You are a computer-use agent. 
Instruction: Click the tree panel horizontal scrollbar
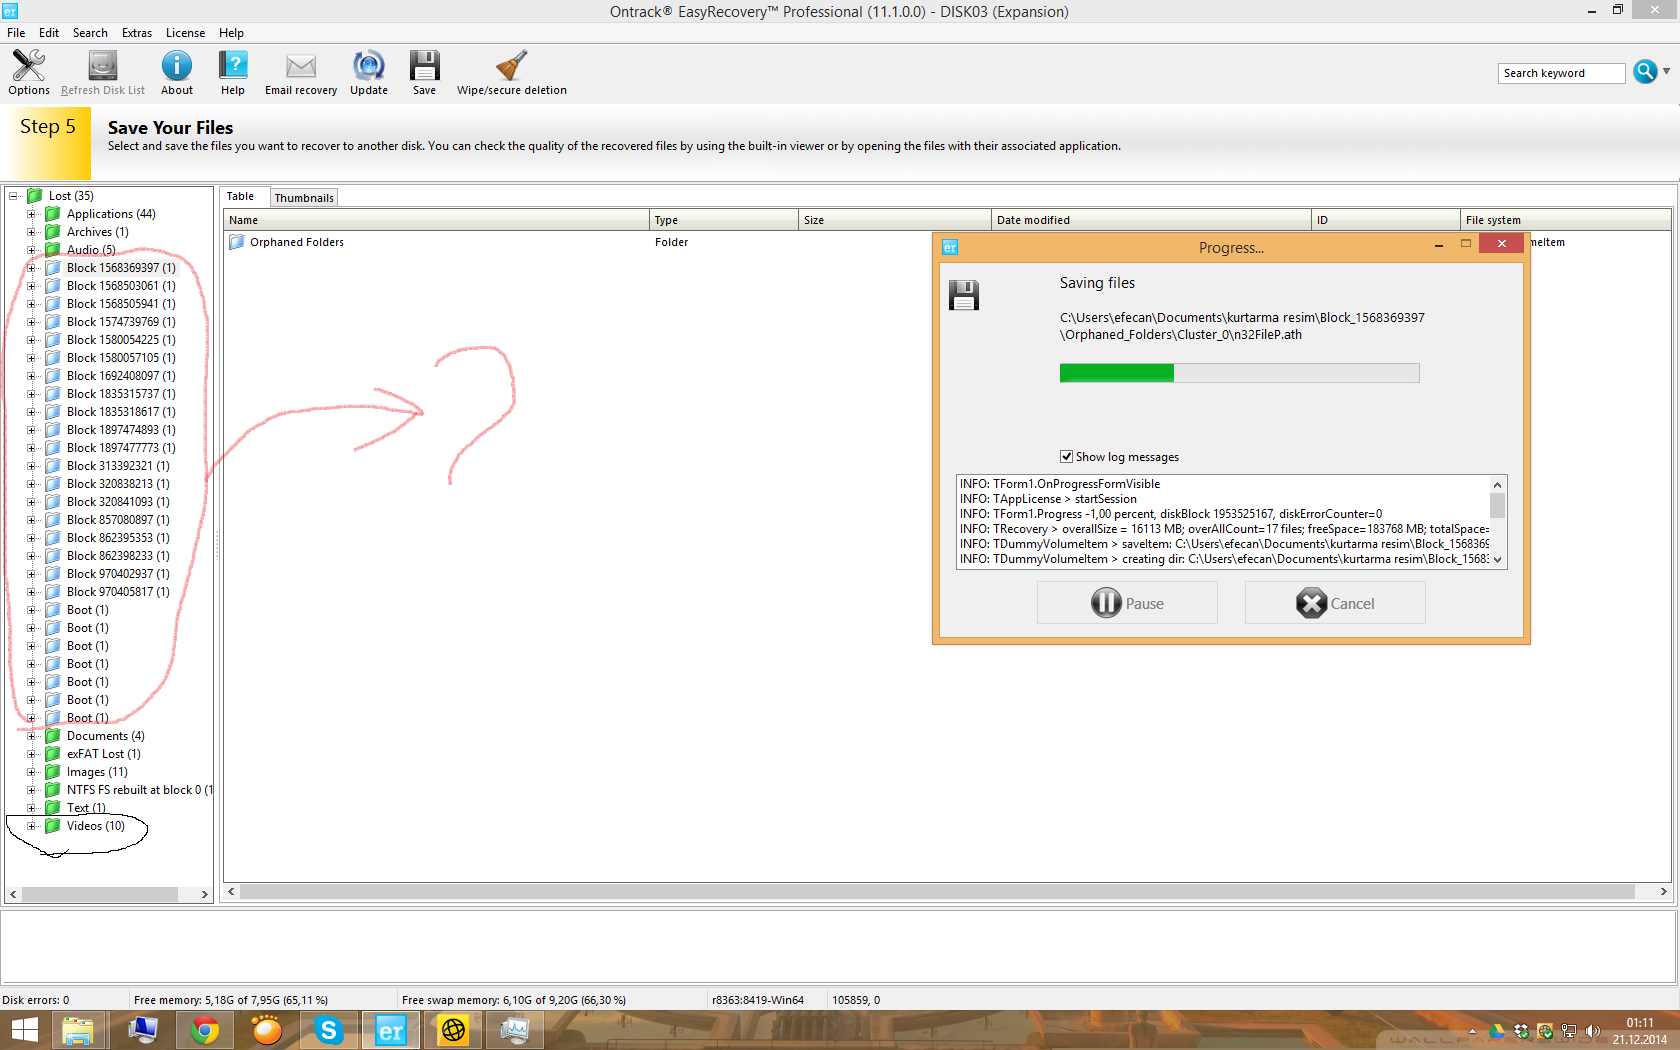(x=109, y=894)
